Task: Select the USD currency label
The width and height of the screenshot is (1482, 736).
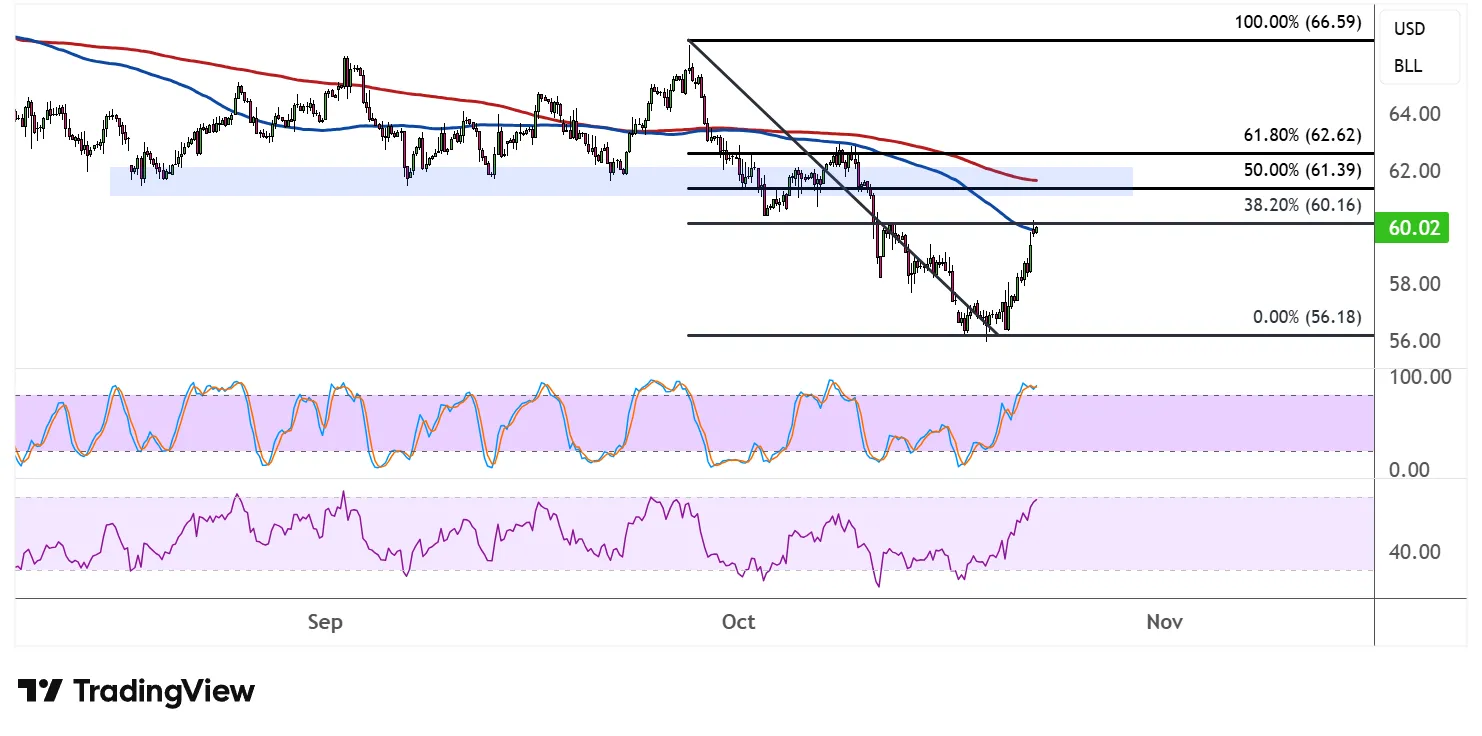Action: (x=1409, y=29)
